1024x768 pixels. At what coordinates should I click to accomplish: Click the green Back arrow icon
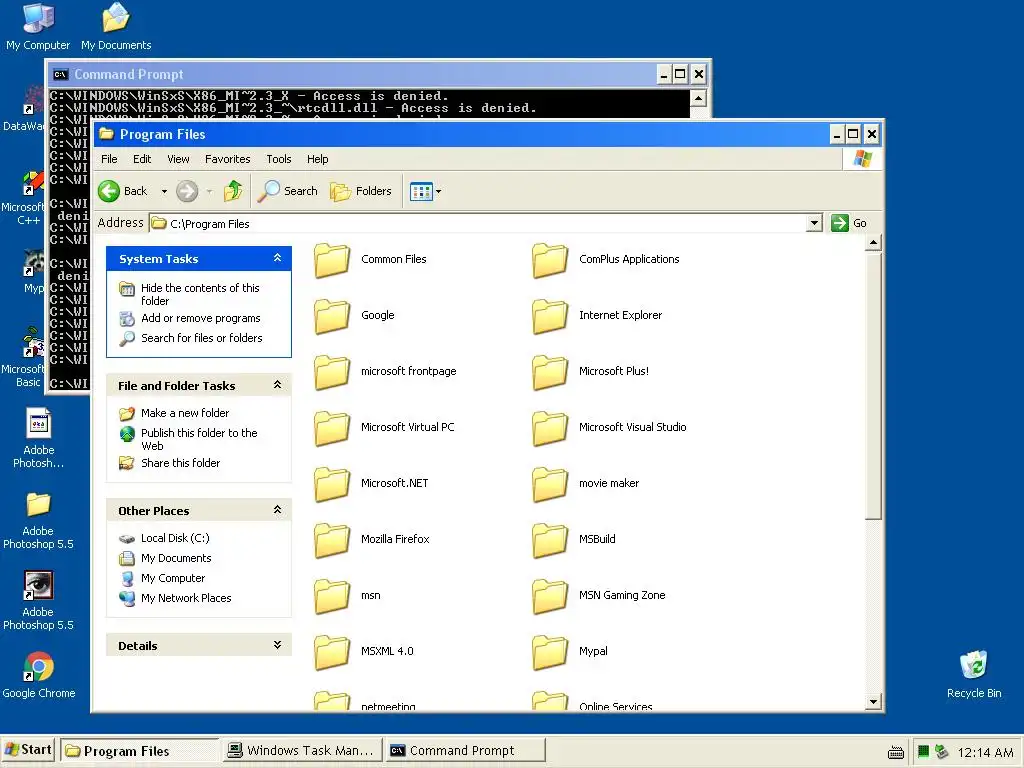click(x=109, y=191)
